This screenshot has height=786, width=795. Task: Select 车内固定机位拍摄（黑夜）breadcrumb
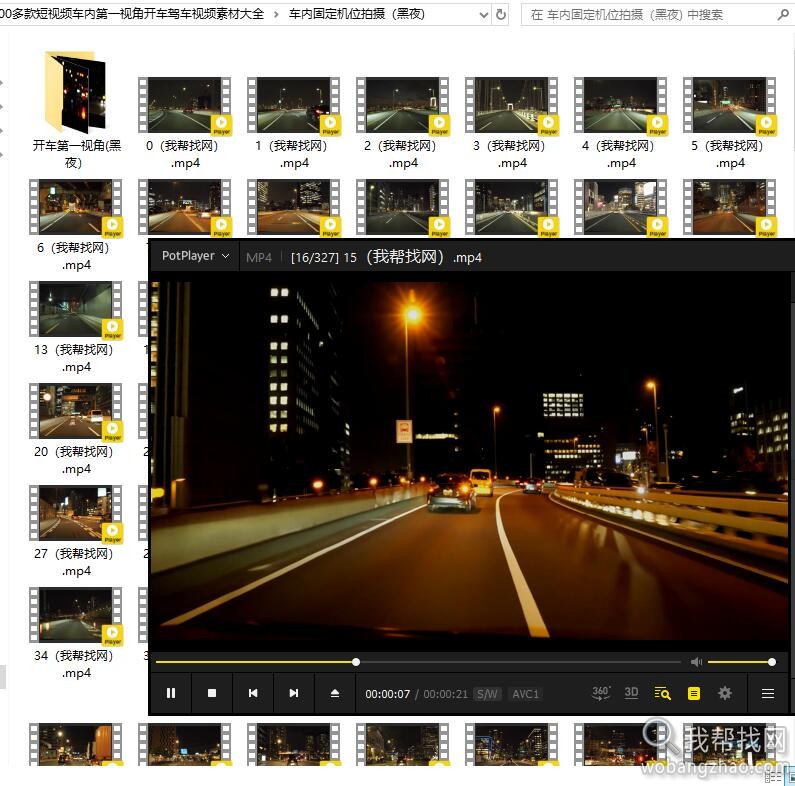pyautogui.click(x=356, y=14)
